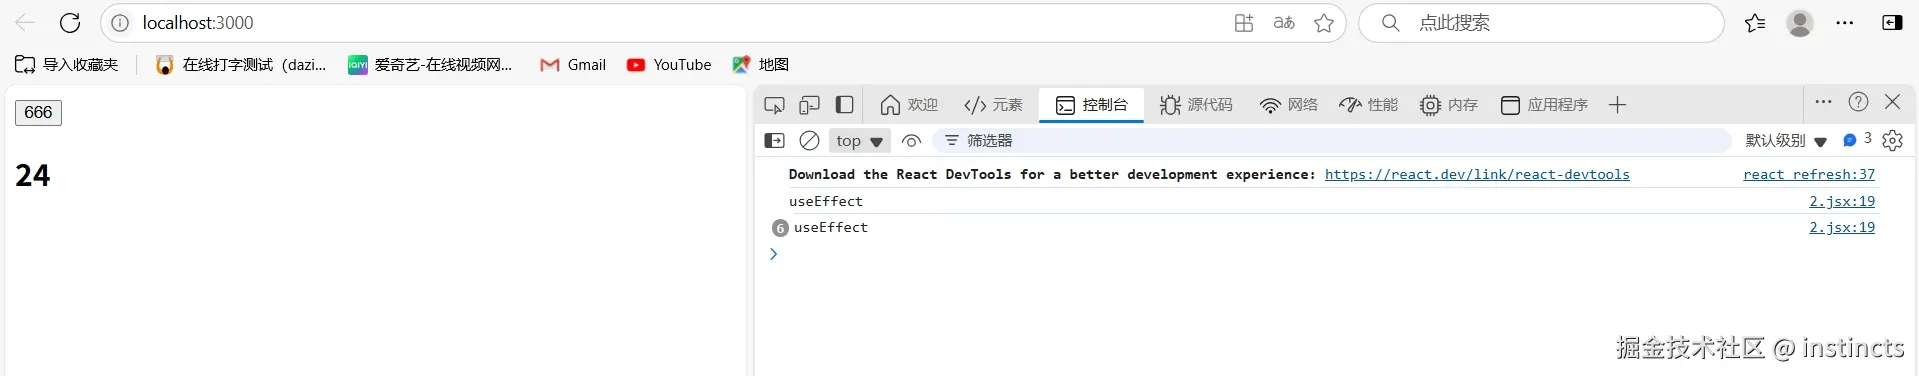Focus the 筛选器 console filter field

coord(1332,141)
